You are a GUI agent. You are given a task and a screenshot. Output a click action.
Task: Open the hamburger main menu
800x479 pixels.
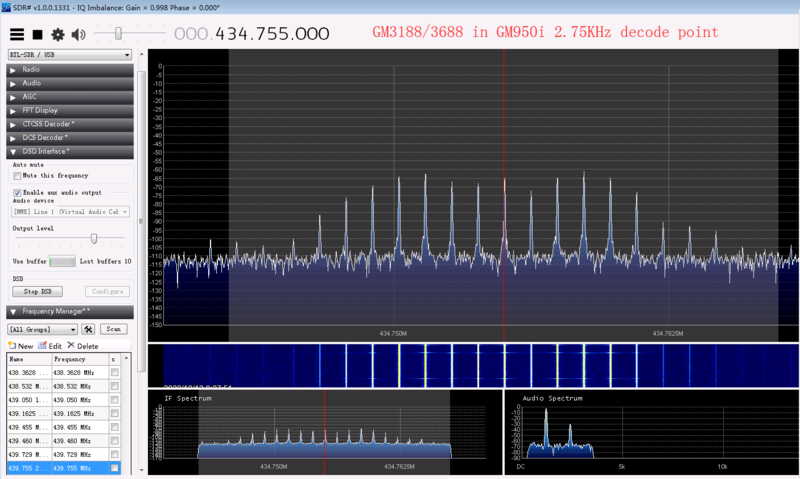coord(17,34)
